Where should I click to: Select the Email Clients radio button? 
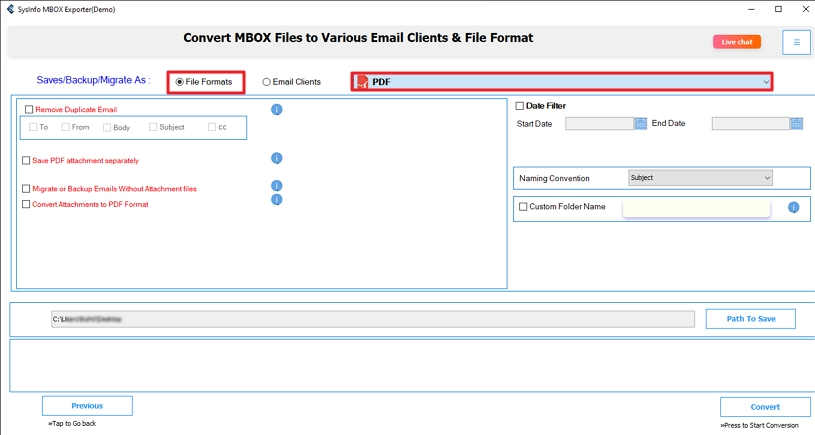(x=266, y=82)
